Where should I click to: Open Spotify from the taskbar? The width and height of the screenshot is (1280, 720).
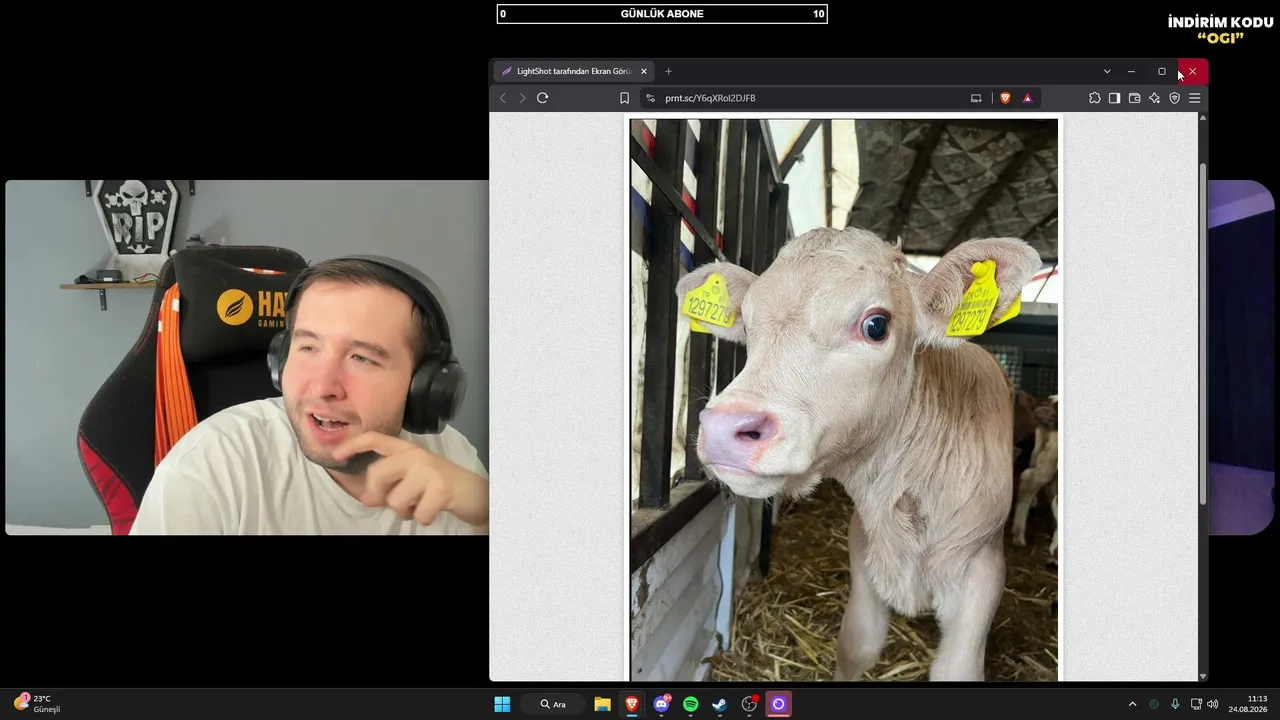coord(690,704)
